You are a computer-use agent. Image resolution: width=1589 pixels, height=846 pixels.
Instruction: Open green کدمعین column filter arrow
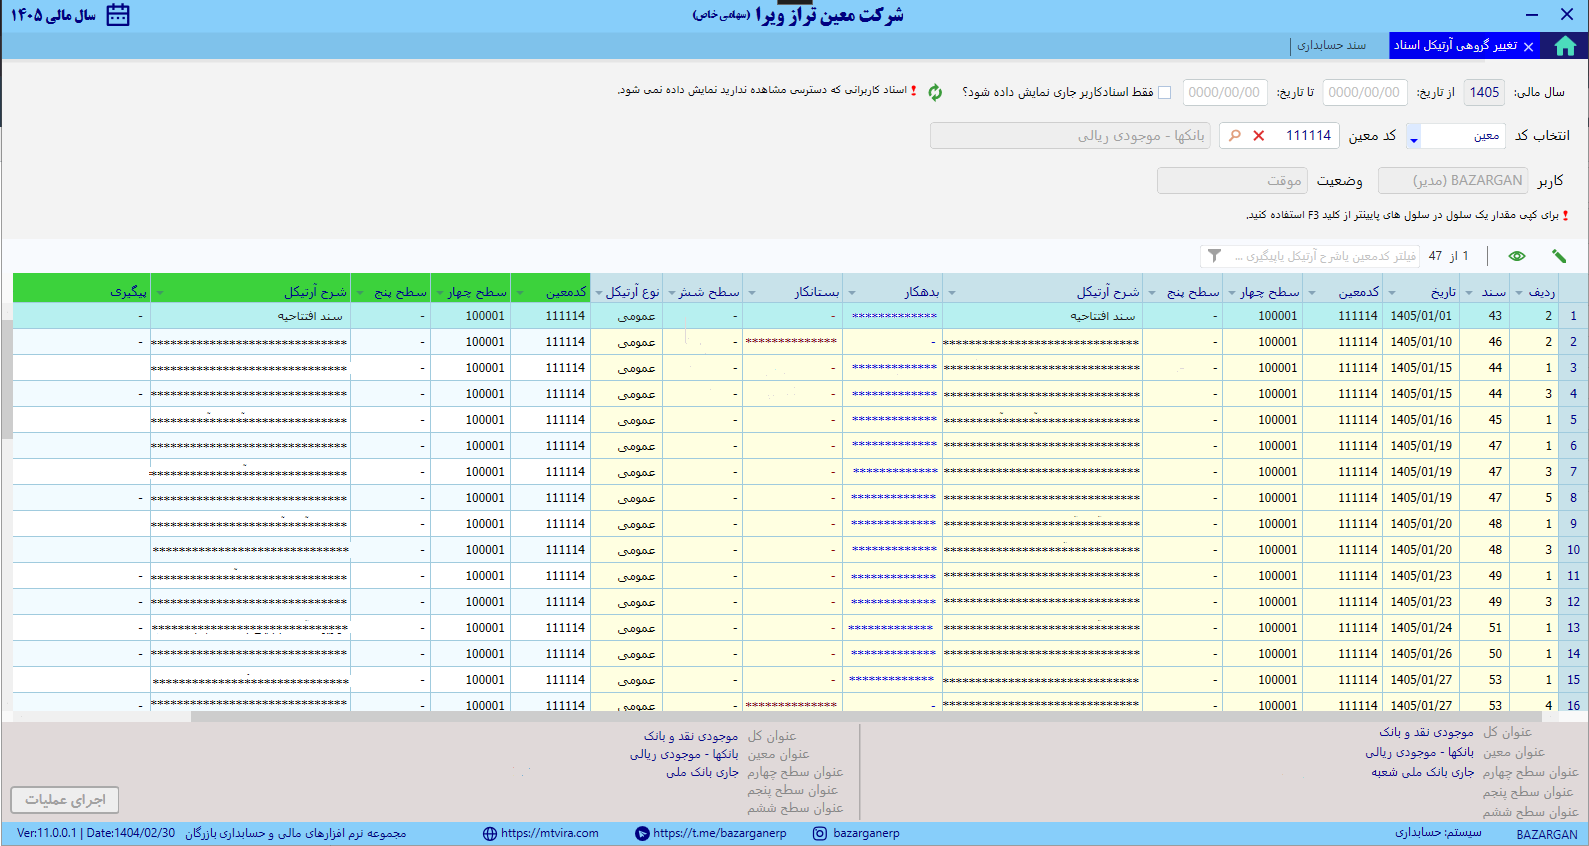click(520, 293)
